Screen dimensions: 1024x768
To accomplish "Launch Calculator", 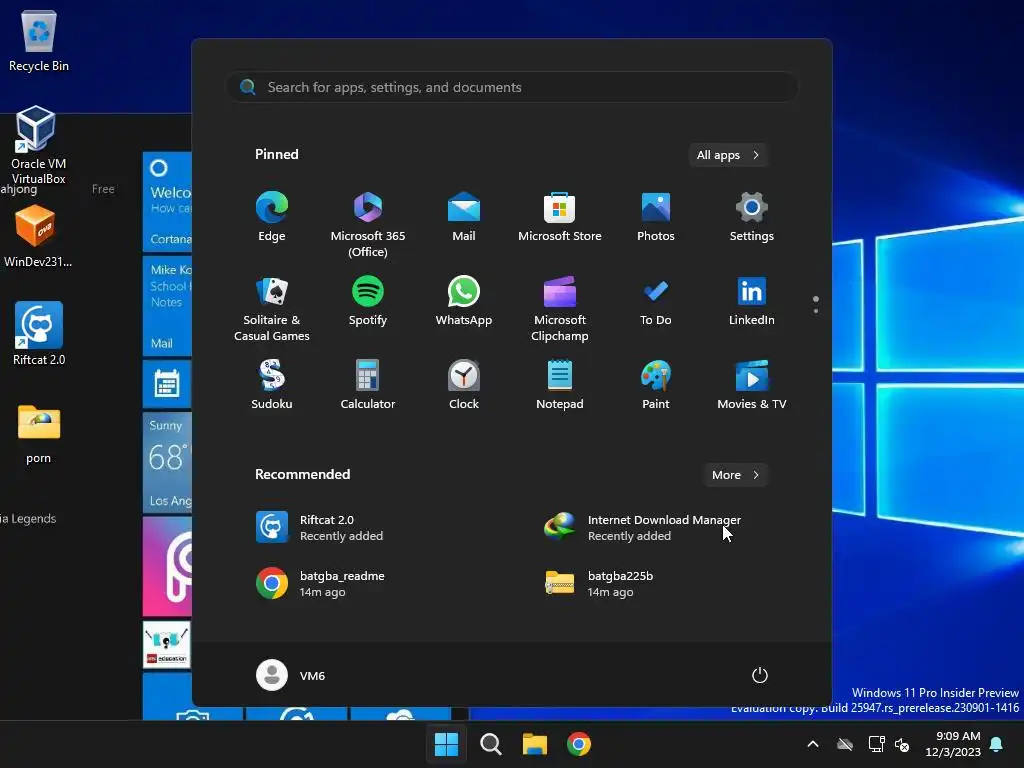I will coord(368,385).
